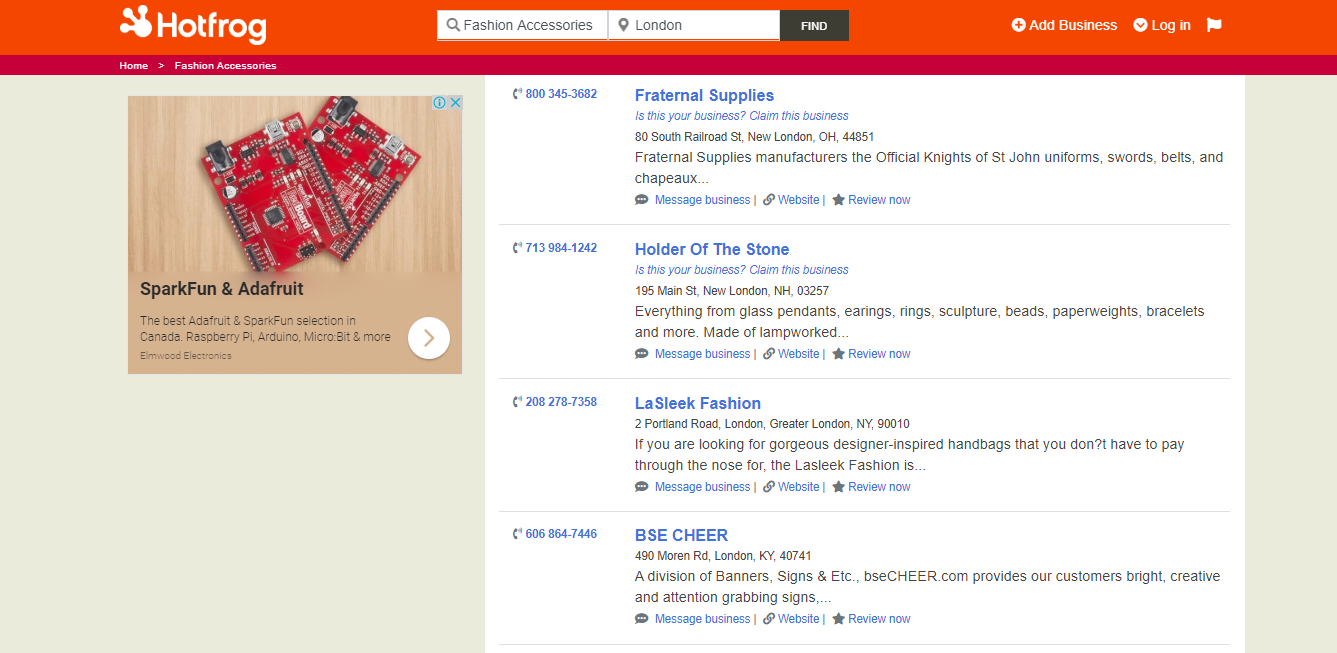Image resolution: width=1337 pixels, height=653 pixels.
Task: Select the Fashion Accessories breadcrumb
Action: [226, 66]
